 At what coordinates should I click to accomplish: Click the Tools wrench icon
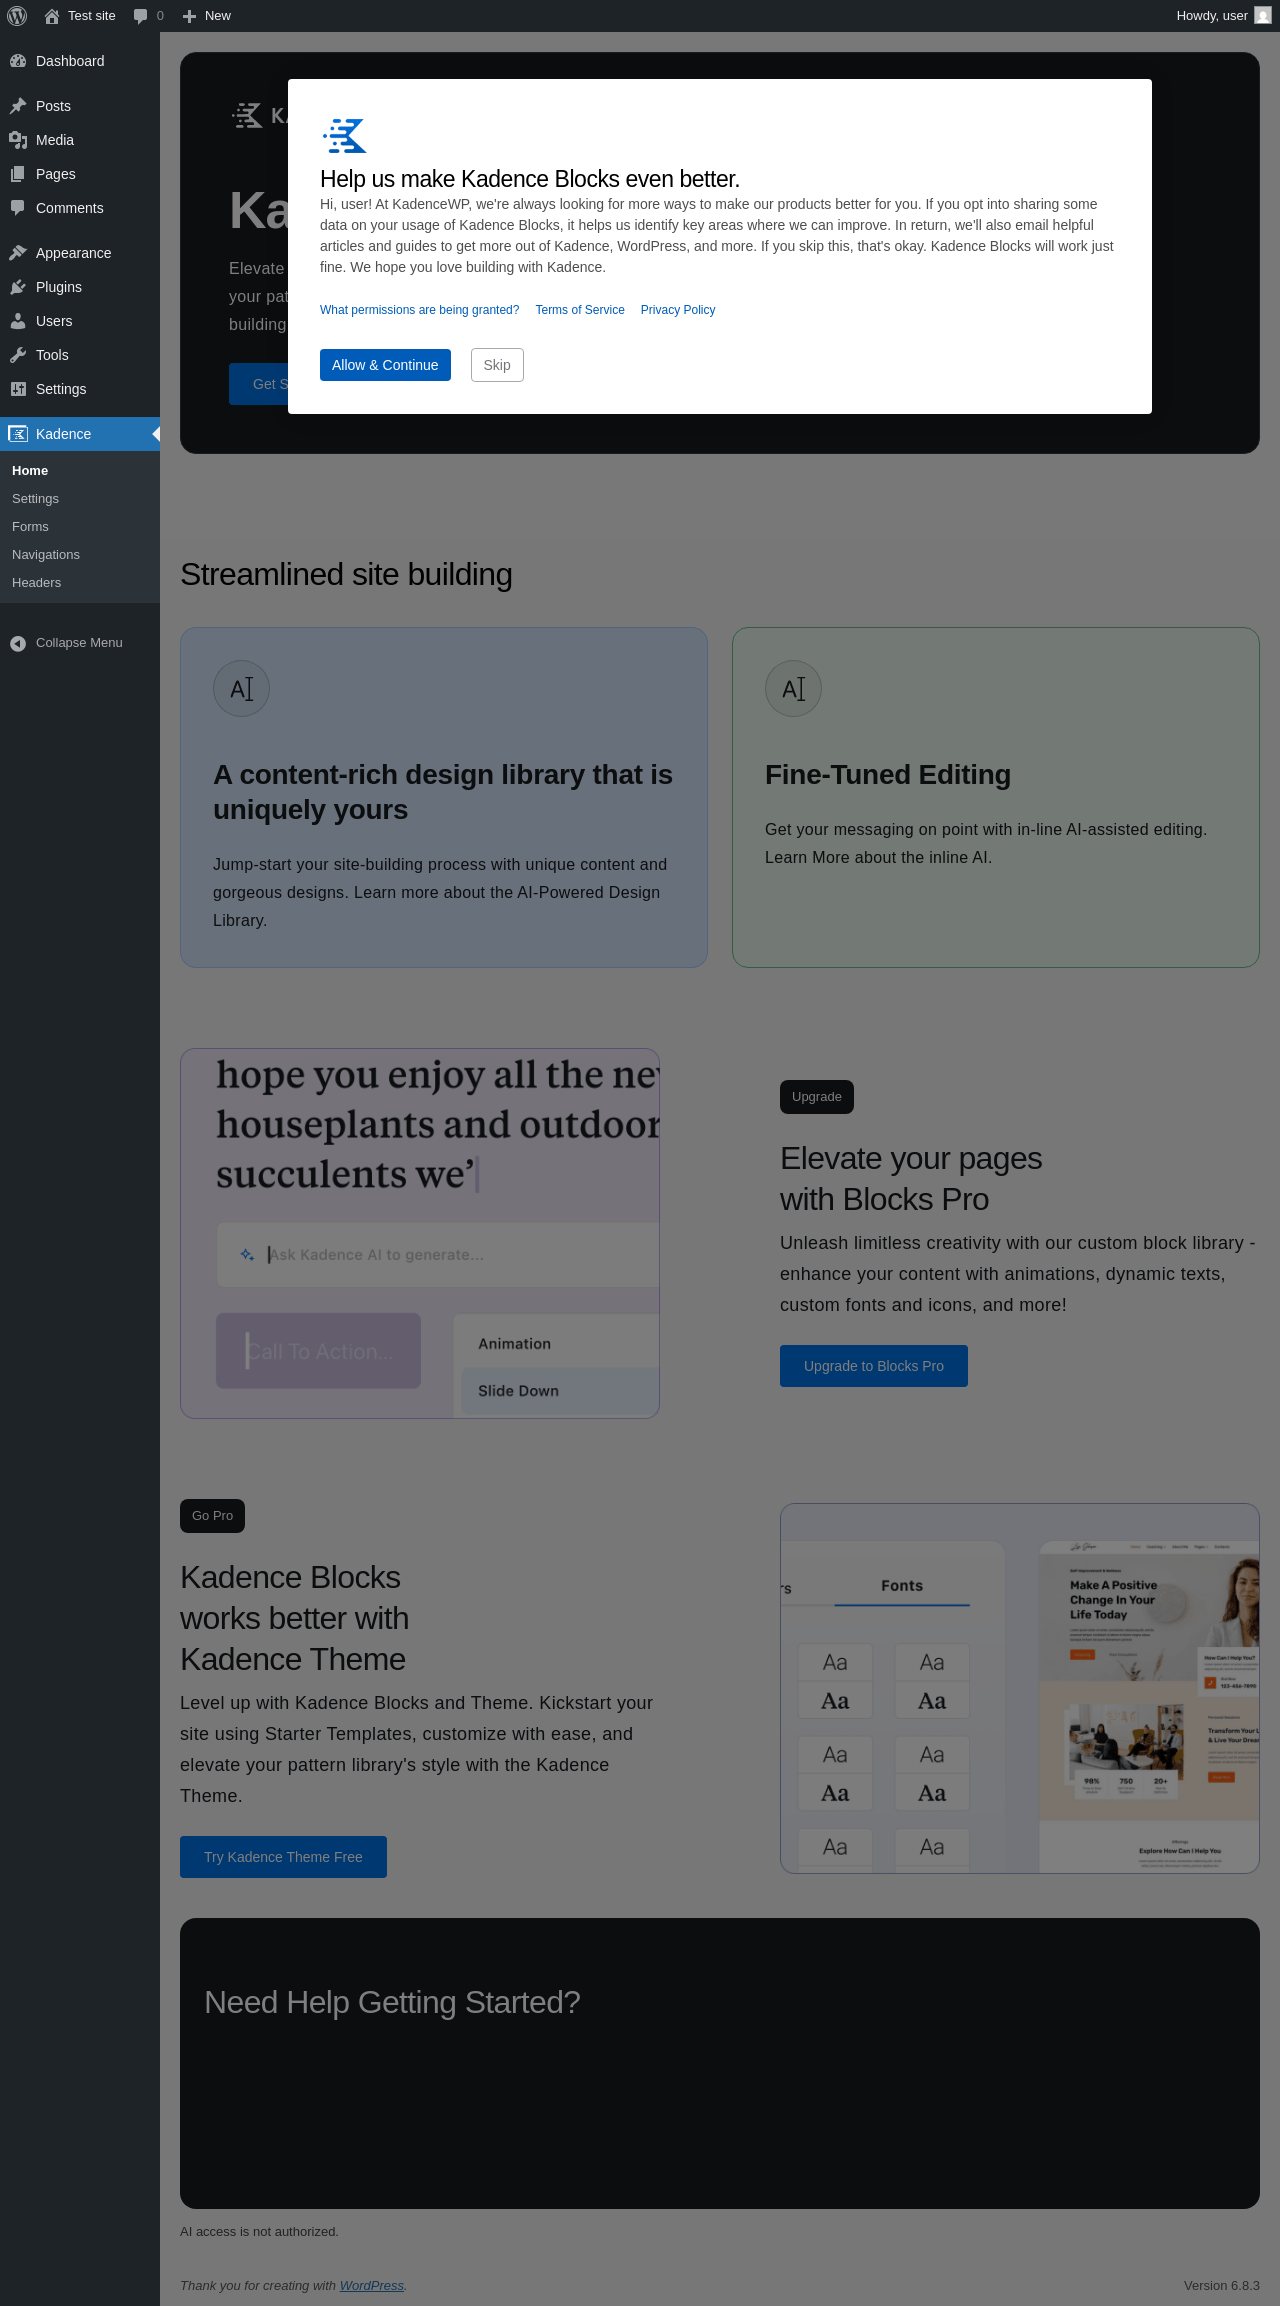point(18,355)
